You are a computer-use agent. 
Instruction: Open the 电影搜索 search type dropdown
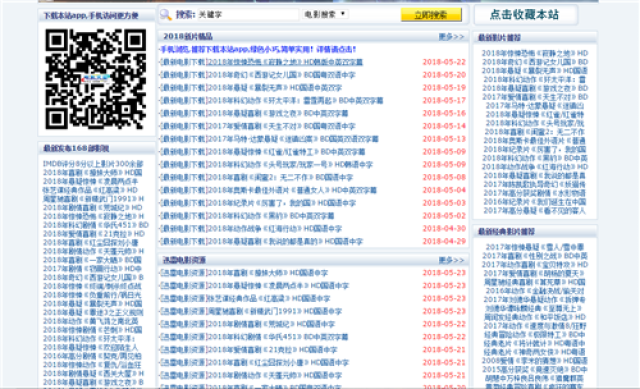[x=325, y=14]
